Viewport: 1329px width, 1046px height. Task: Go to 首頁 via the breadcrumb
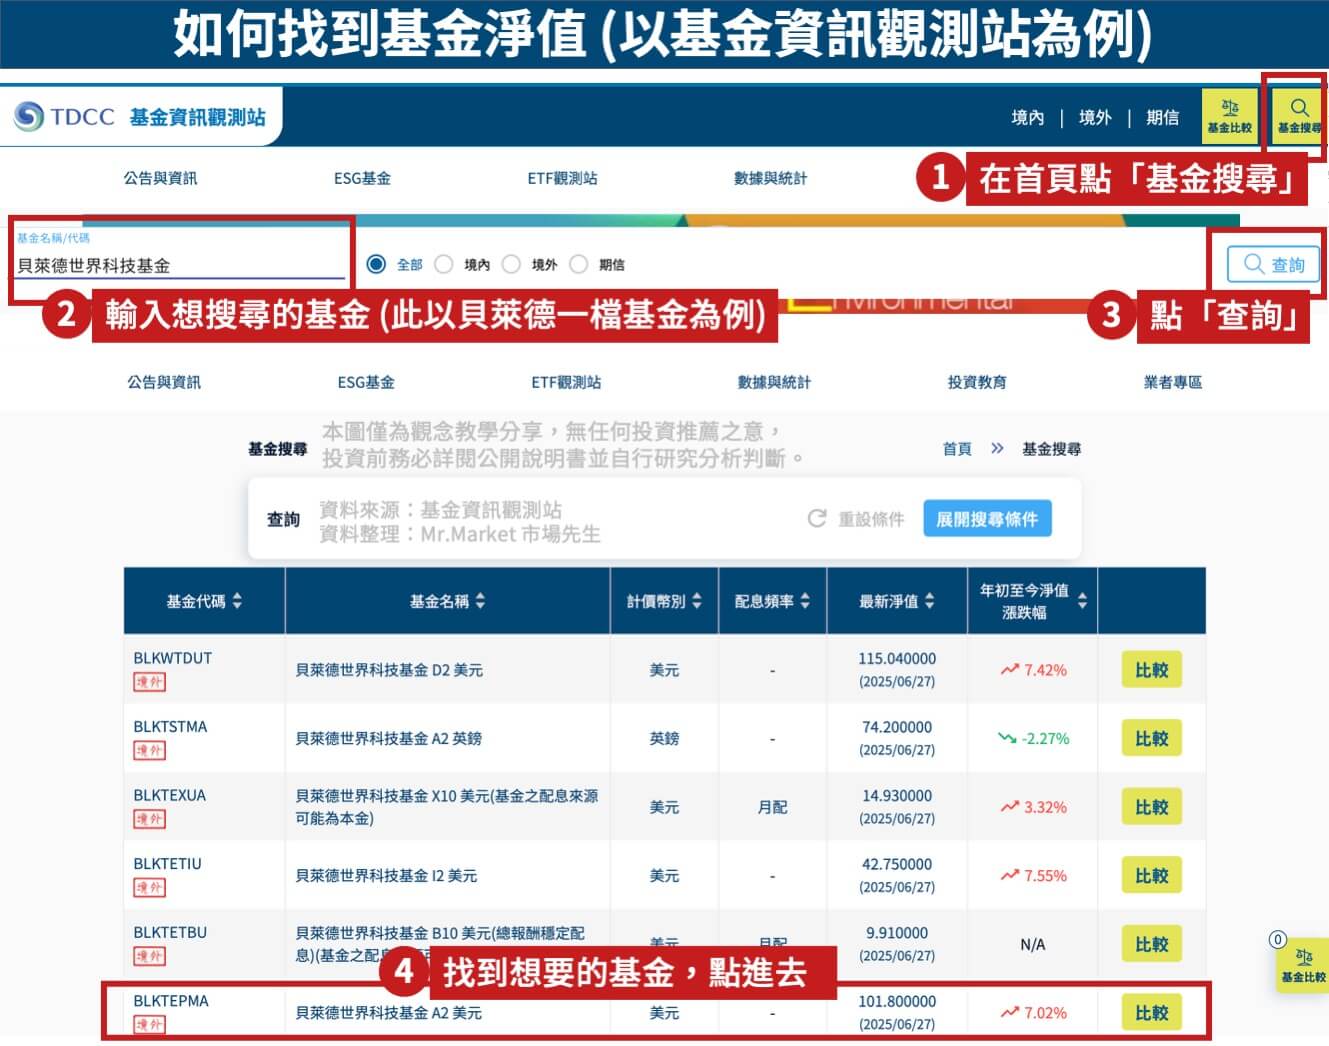tap(957, 448)
